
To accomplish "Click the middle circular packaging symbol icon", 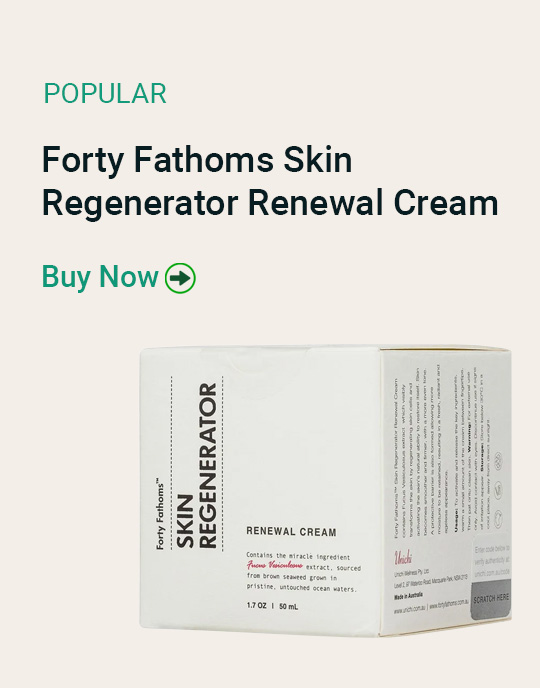I will (498, 490).
